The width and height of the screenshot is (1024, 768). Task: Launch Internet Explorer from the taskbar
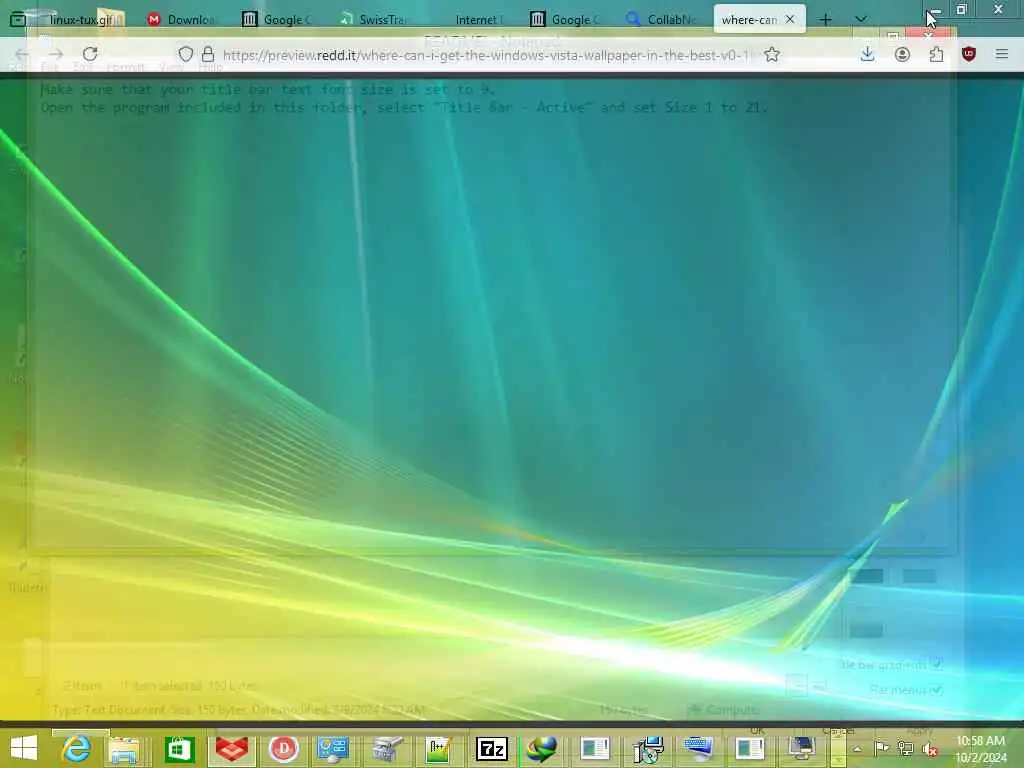point(76,748)
